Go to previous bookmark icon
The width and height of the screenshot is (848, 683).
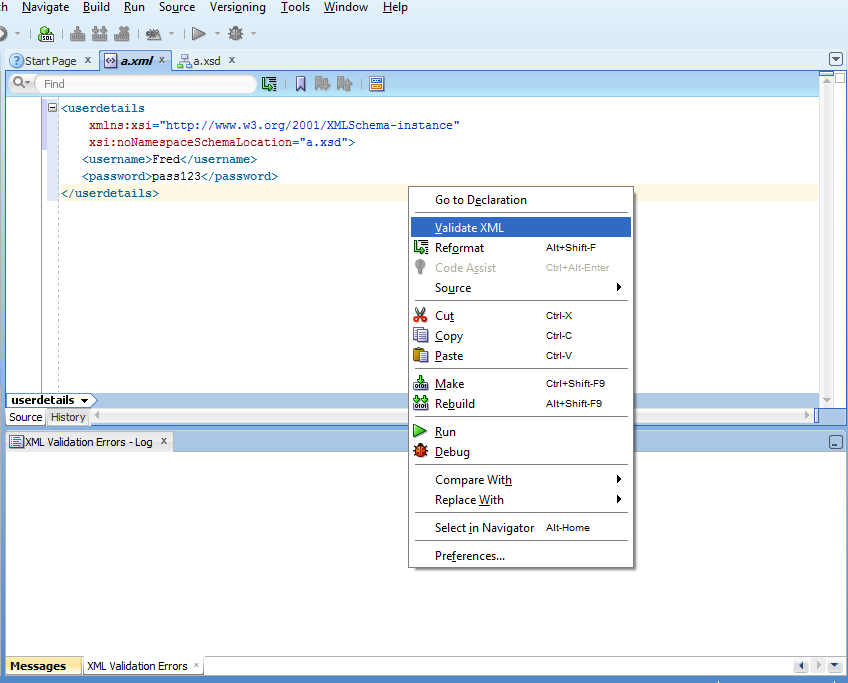pos(344,84)
